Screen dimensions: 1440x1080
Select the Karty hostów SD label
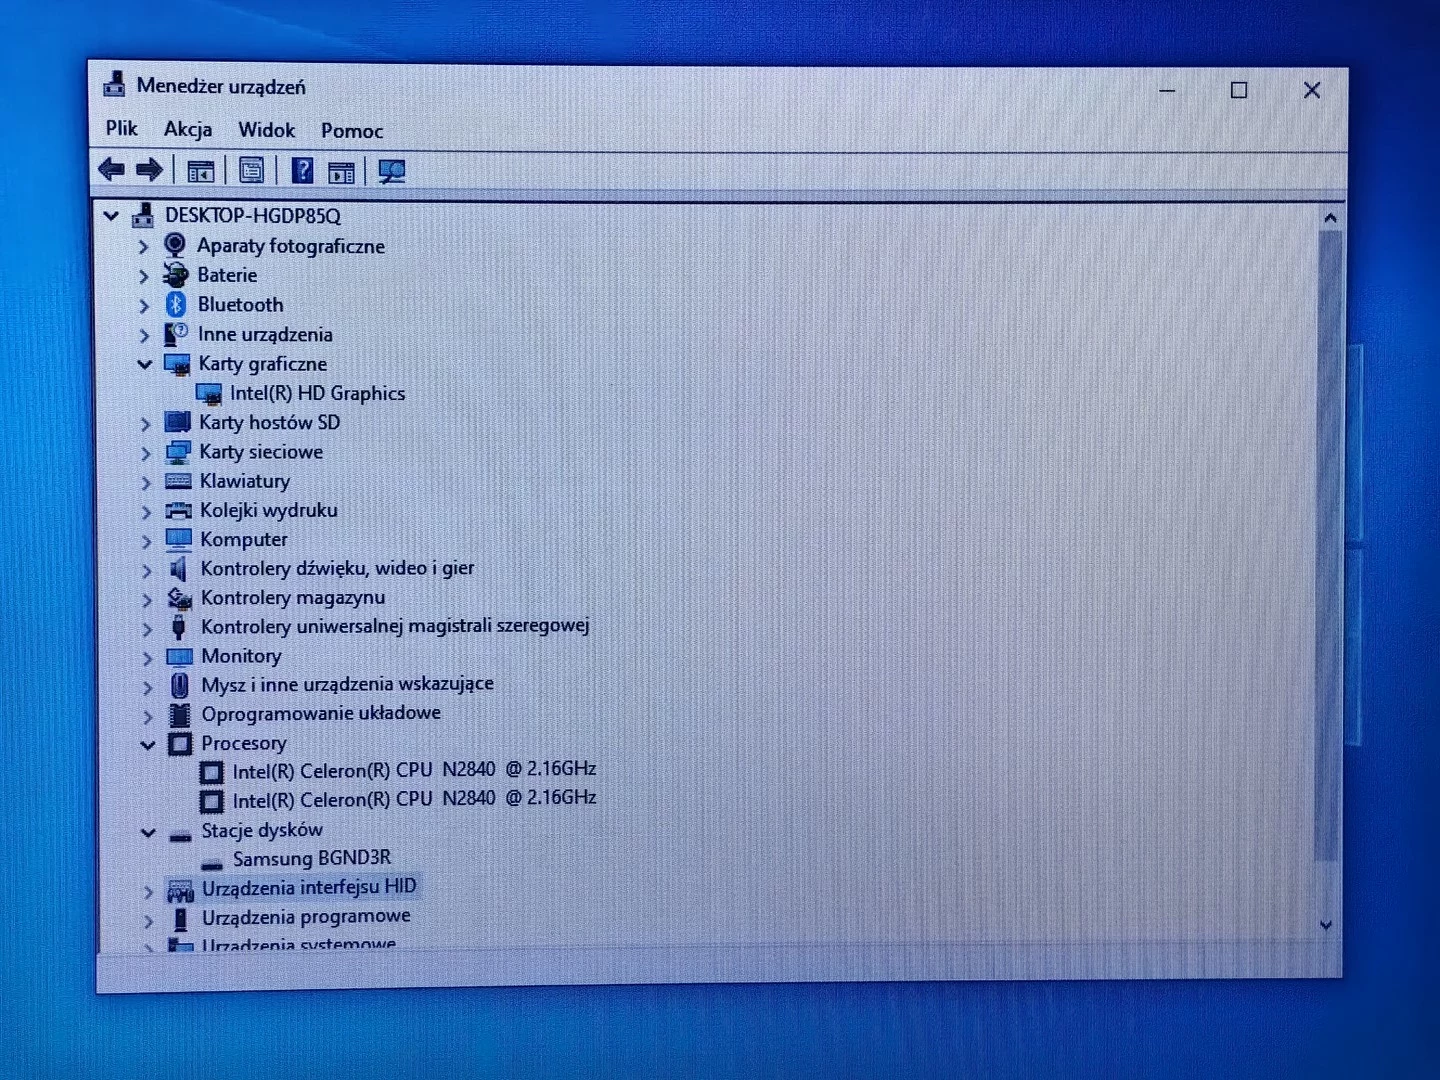(x=270, y=422)
